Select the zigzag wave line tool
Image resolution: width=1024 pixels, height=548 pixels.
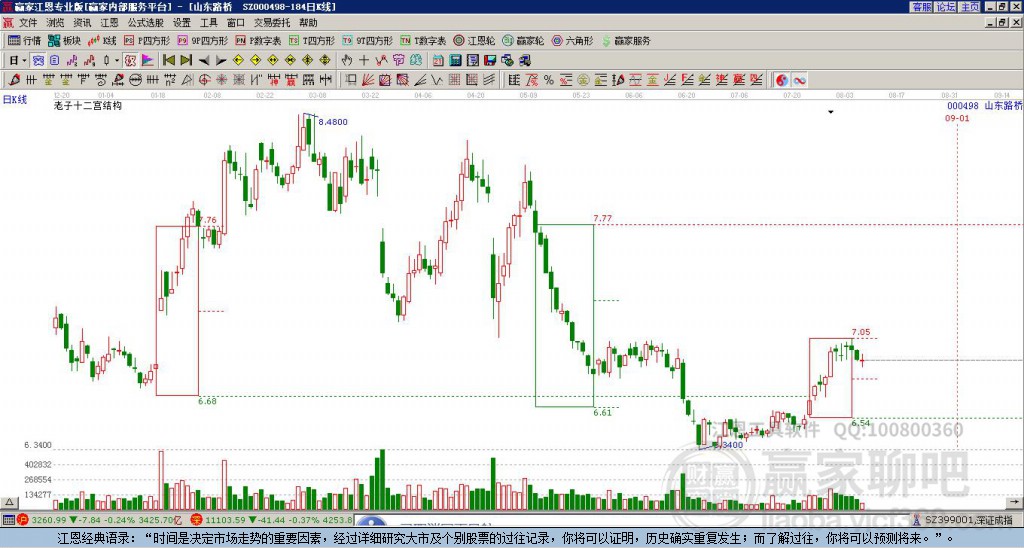point(435,80)
